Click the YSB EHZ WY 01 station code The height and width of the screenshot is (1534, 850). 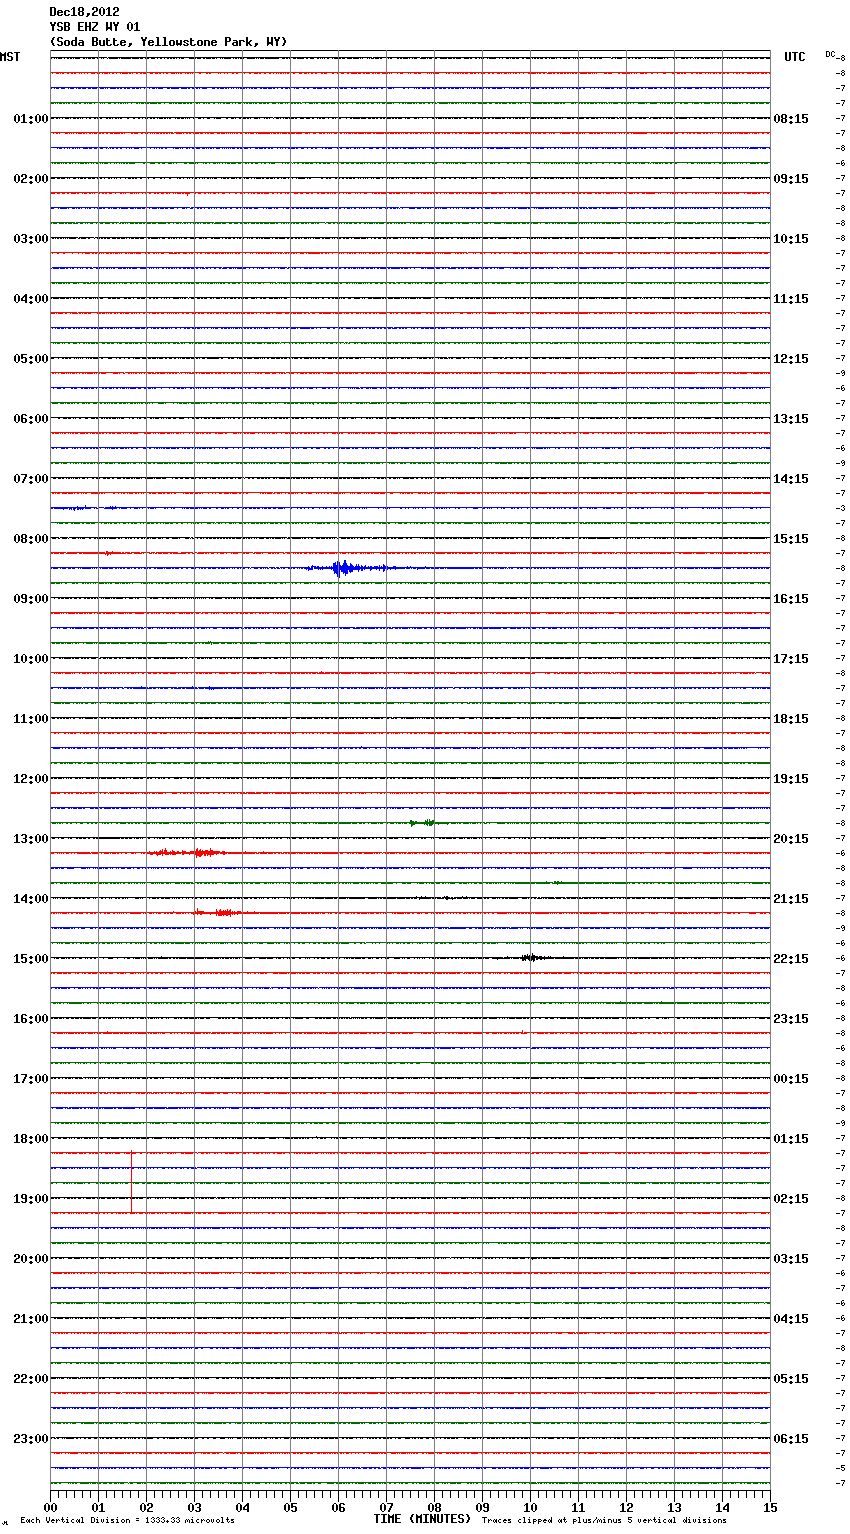pyautogui.click(x=95, y=27)
